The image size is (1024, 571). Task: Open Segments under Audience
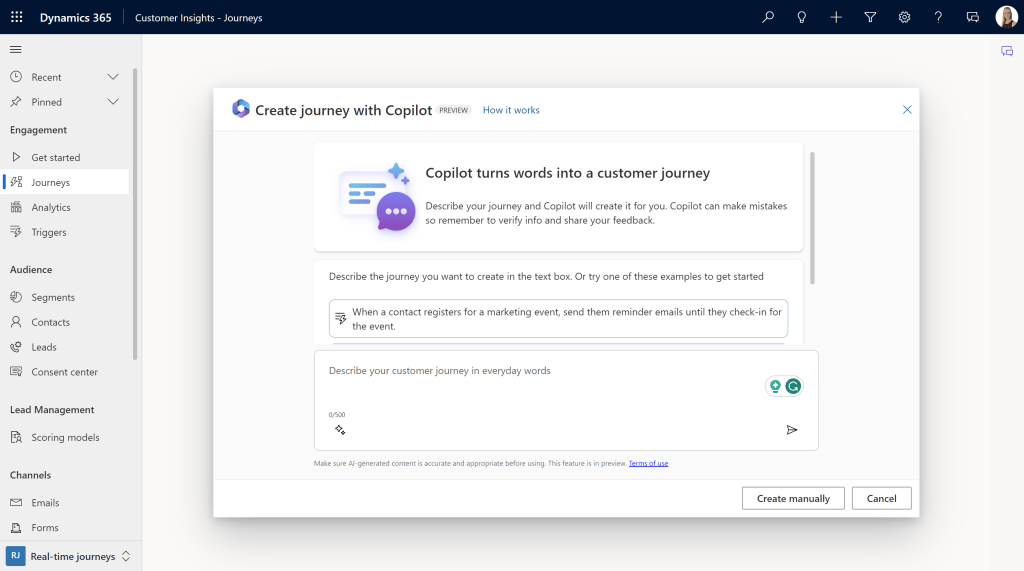click(65, 297)
